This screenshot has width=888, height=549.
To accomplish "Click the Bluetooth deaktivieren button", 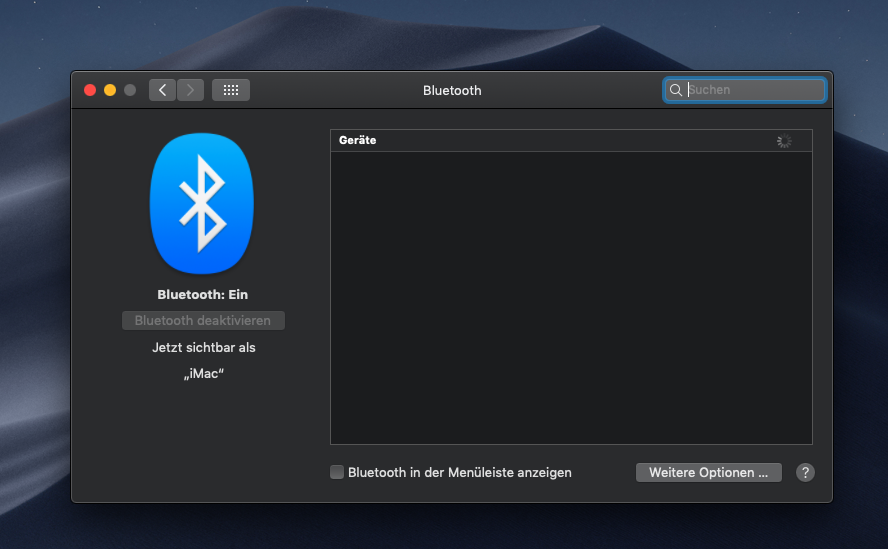I will (203, 321).
